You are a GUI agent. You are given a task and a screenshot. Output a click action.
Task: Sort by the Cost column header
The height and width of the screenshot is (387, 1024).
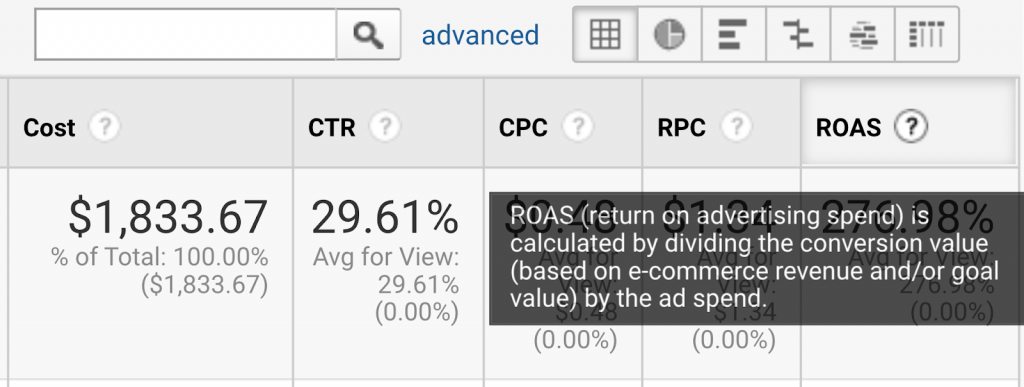(49, 128)
